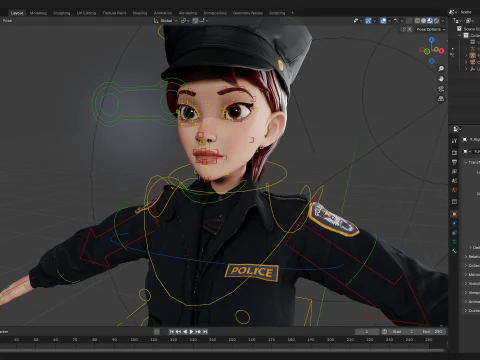Open the Animation workspace tab
480x360 pixels.
163,13
